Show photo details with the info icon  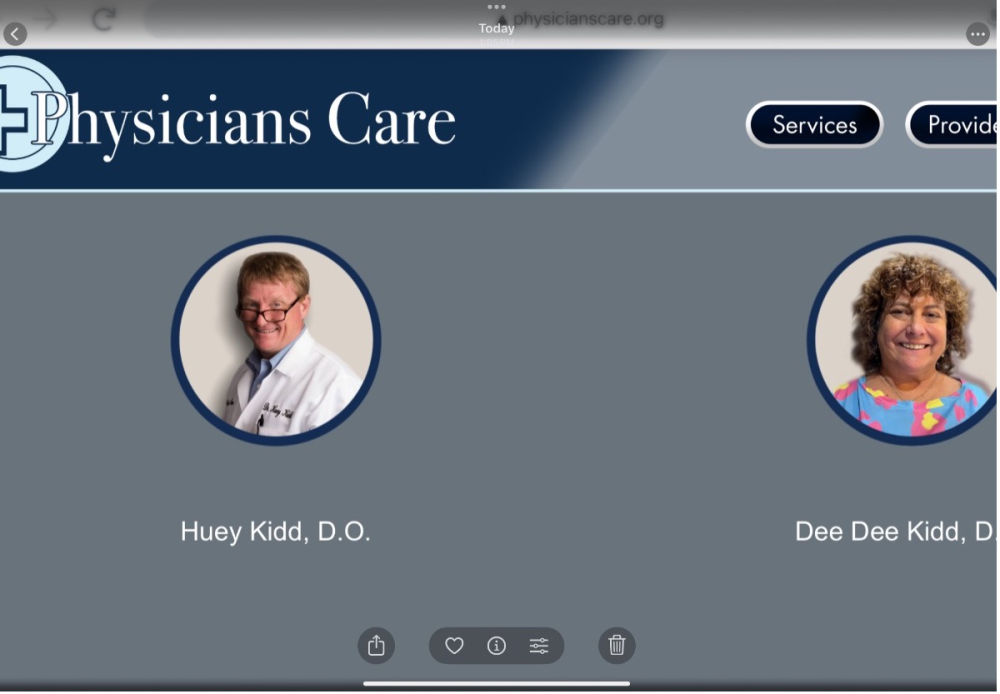tap(496, 646)
